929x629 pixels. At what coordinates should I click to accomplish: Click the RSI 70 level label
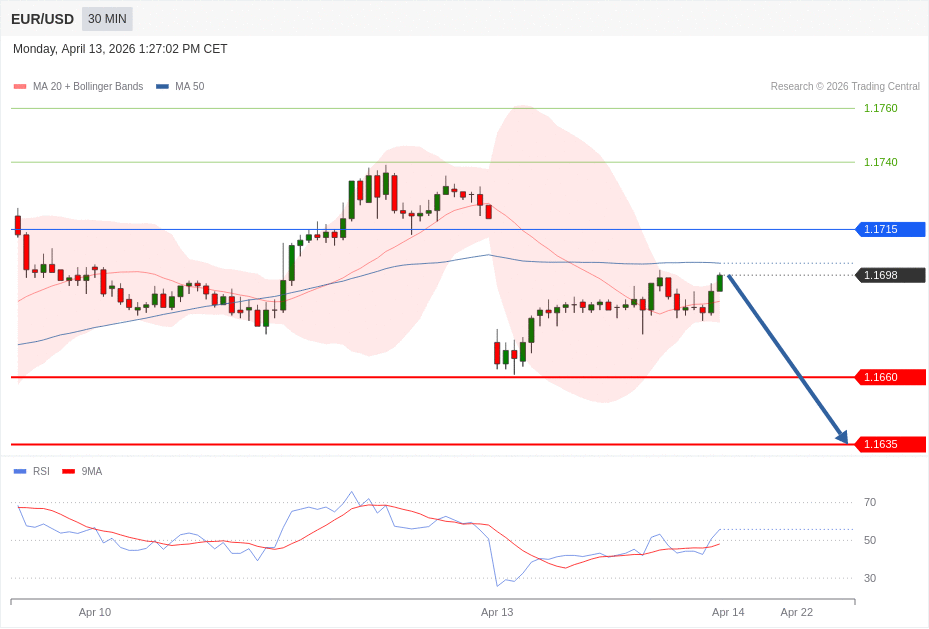point(870,502)
